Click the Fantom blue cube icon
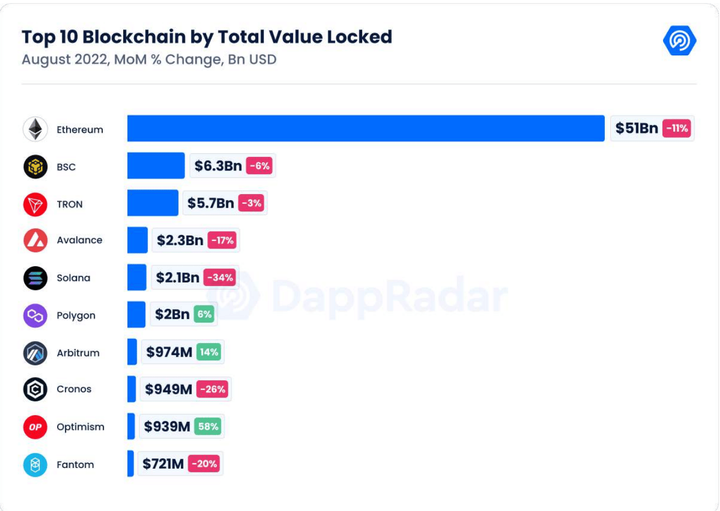This screenshot has height=511, width=720. click(35, 464)
